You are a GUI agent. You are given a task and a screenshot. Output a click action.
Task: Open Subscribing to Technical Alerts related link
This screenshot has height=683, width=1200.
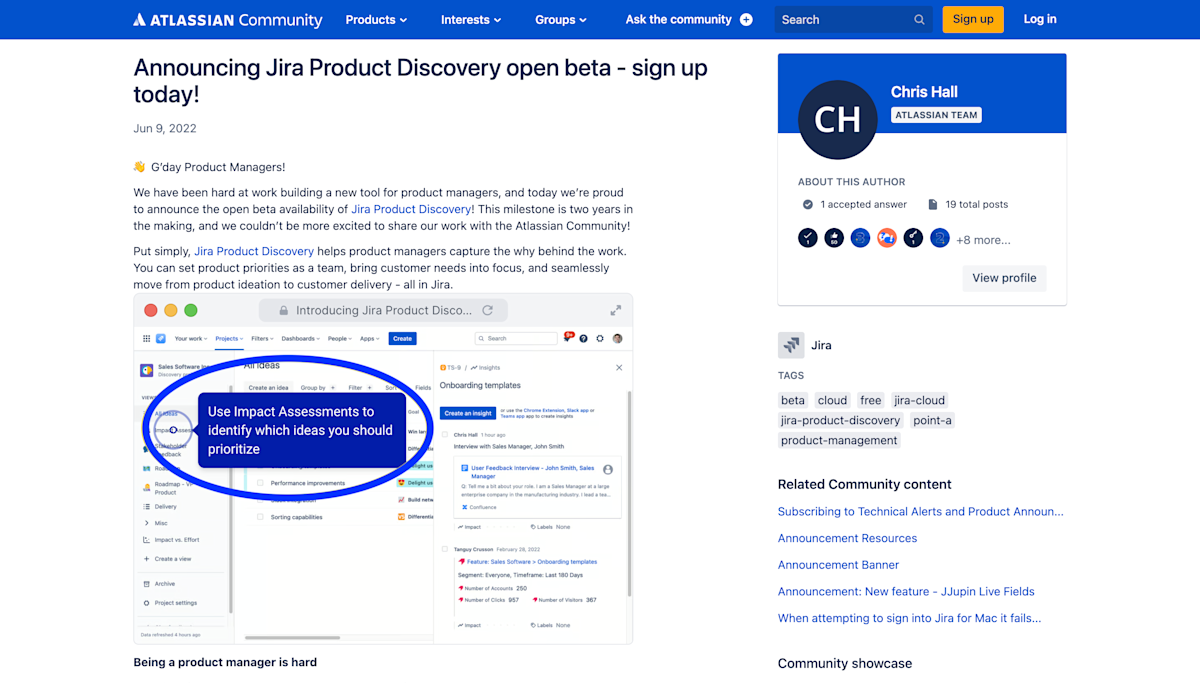click(921, 511)
